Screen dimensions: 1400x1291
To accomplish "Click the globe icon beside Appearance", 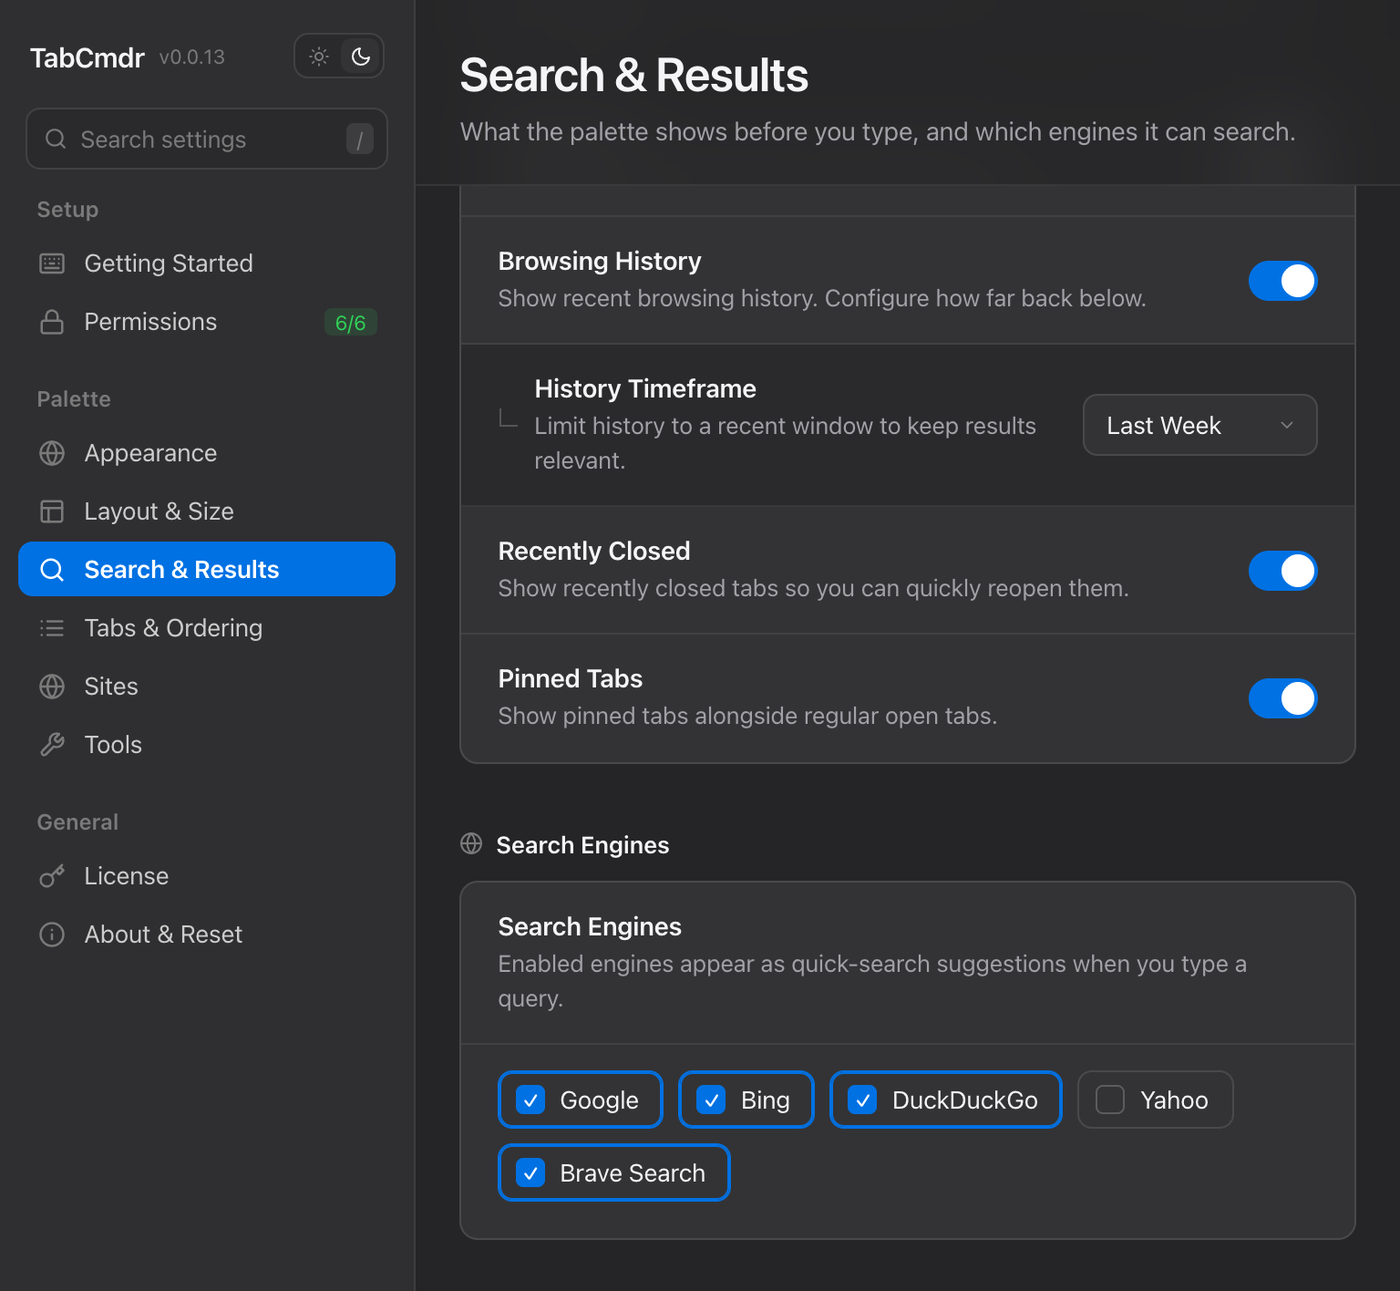I will click(52, 453).
